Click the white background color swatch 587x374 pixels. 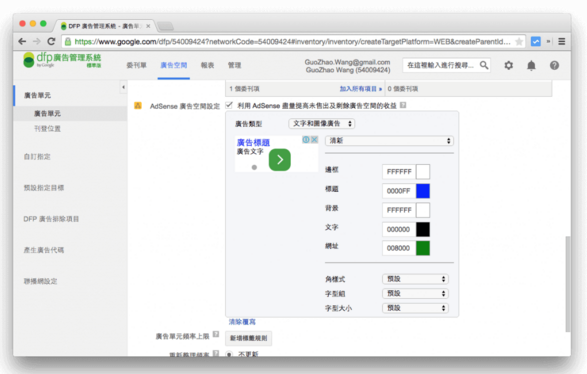pos(423,210)
